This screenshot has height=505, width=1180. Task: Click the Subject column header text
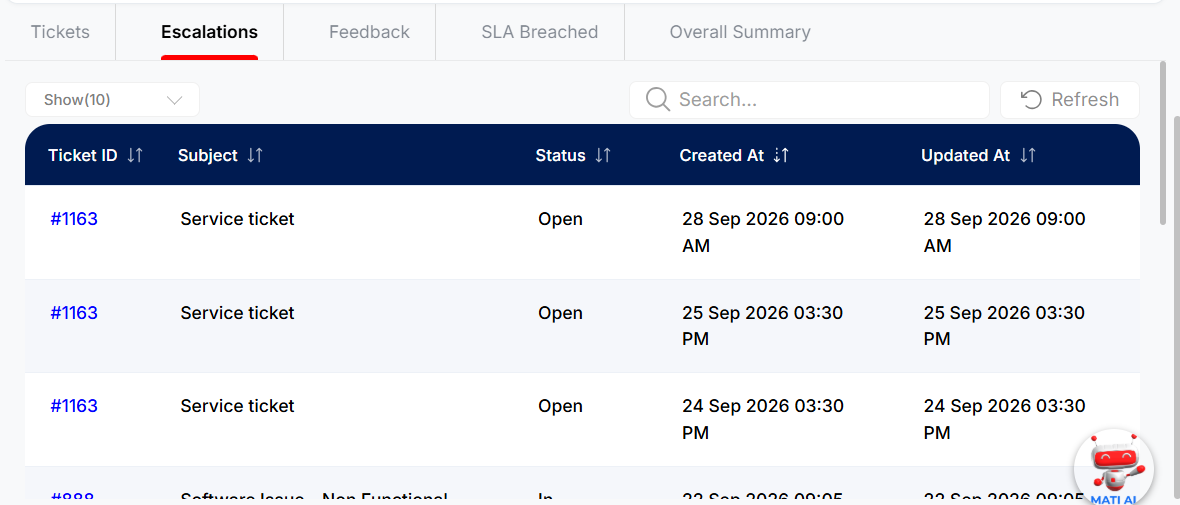point(208,155)
